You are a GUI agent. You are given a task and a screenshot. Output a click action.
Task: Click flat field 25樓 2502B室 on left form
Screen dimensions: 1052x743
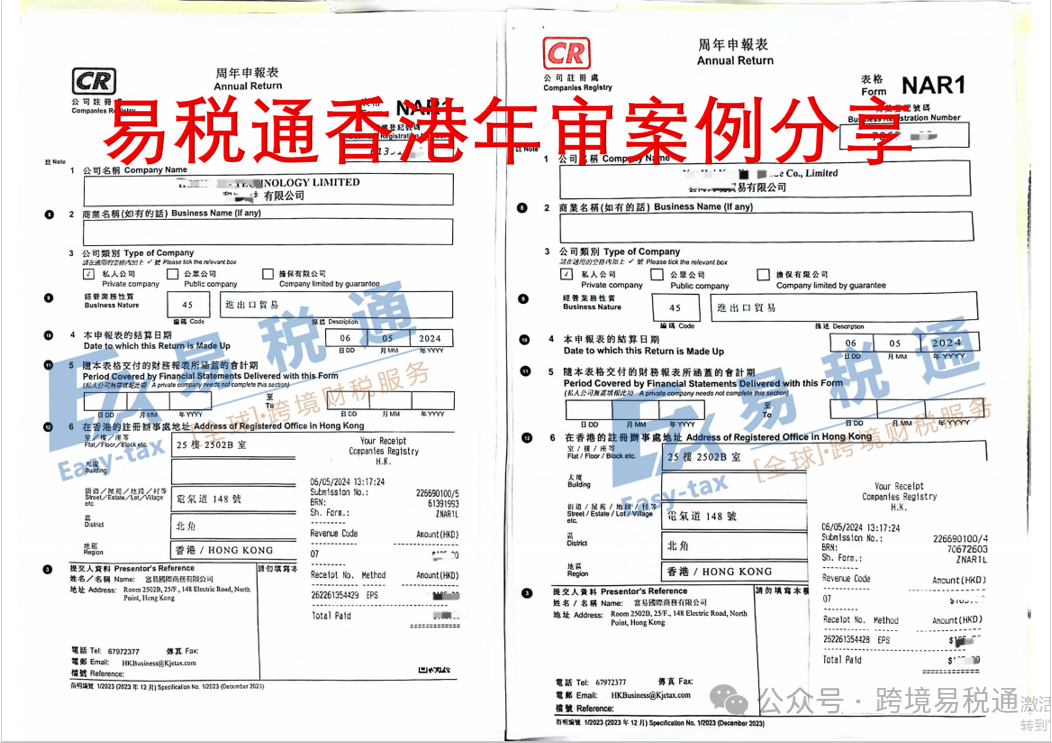[x=234, y=444]
